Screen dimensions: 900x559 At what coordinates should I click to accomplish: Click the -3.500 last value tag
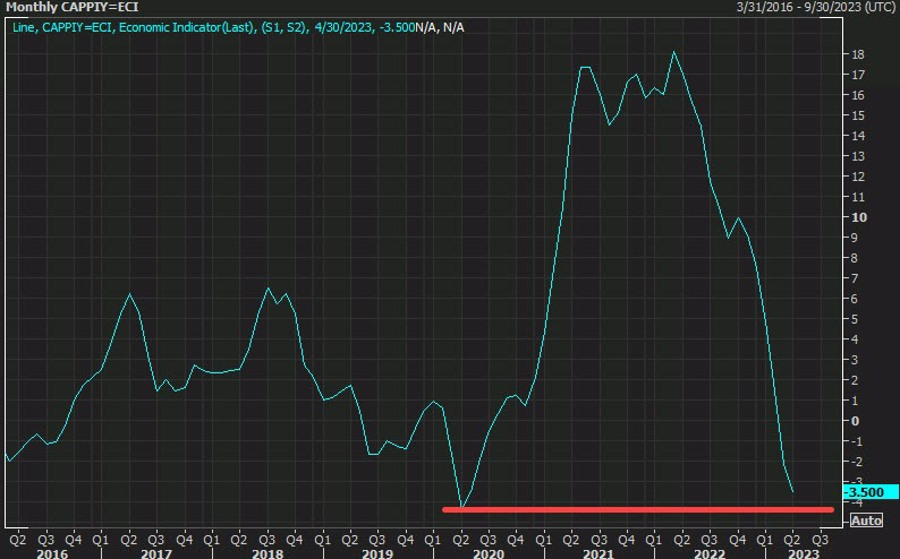coord(863,492)
